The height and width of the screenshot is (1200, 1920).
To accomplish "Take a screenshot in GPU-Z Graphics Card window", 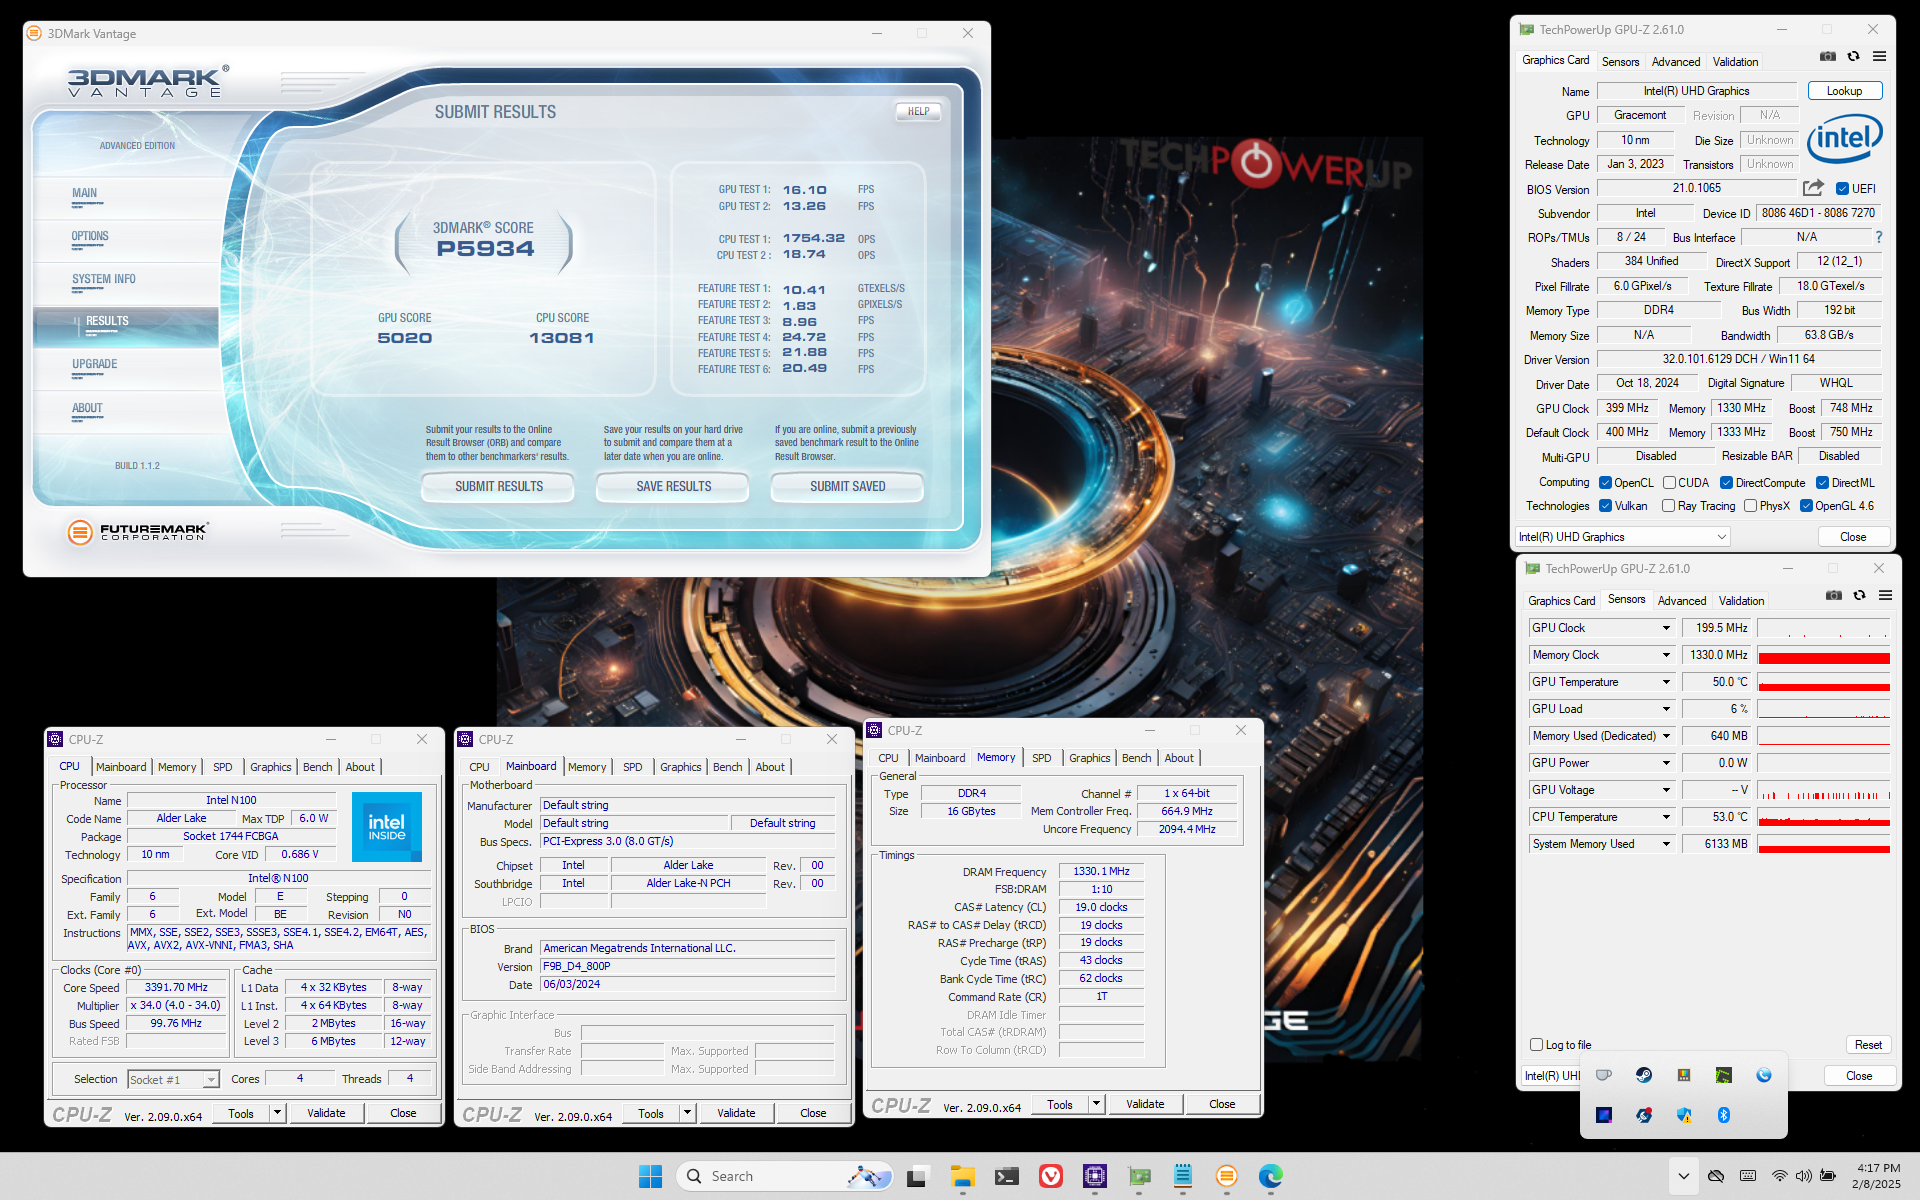I will [1828, 57].
